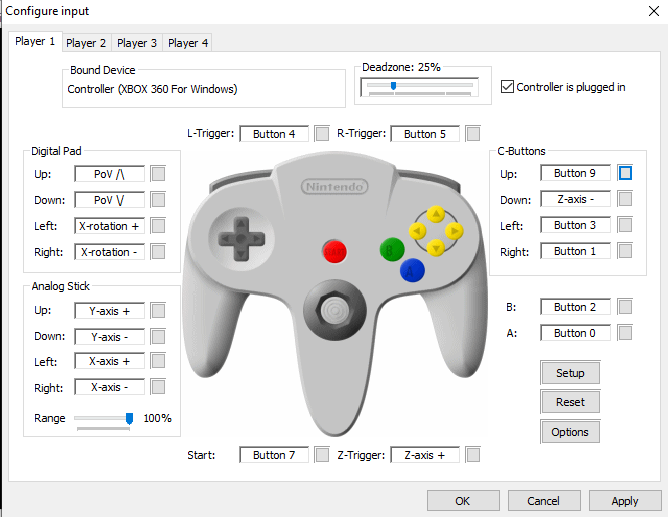
Task: Click the Bound Device controller name text
Action: tap(152, 89)
